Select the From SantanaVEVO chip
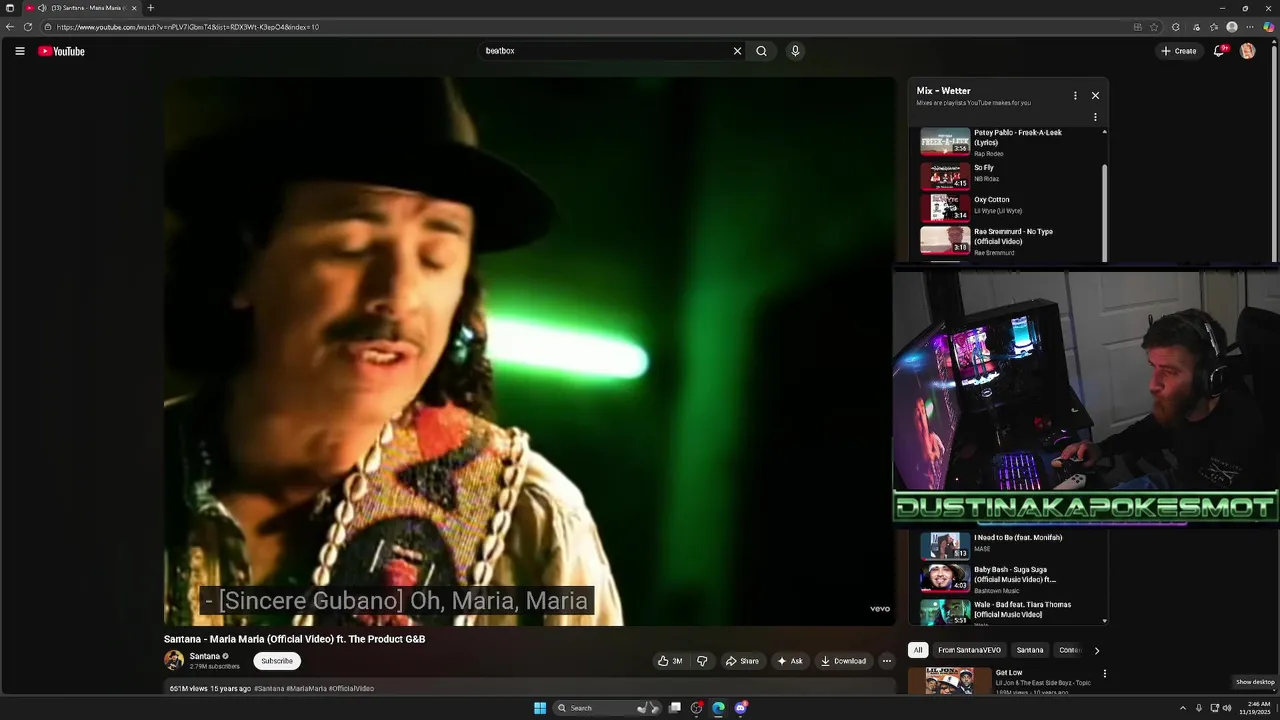The width and height of the screenshot is (1280, 720). tap(969, 650)
